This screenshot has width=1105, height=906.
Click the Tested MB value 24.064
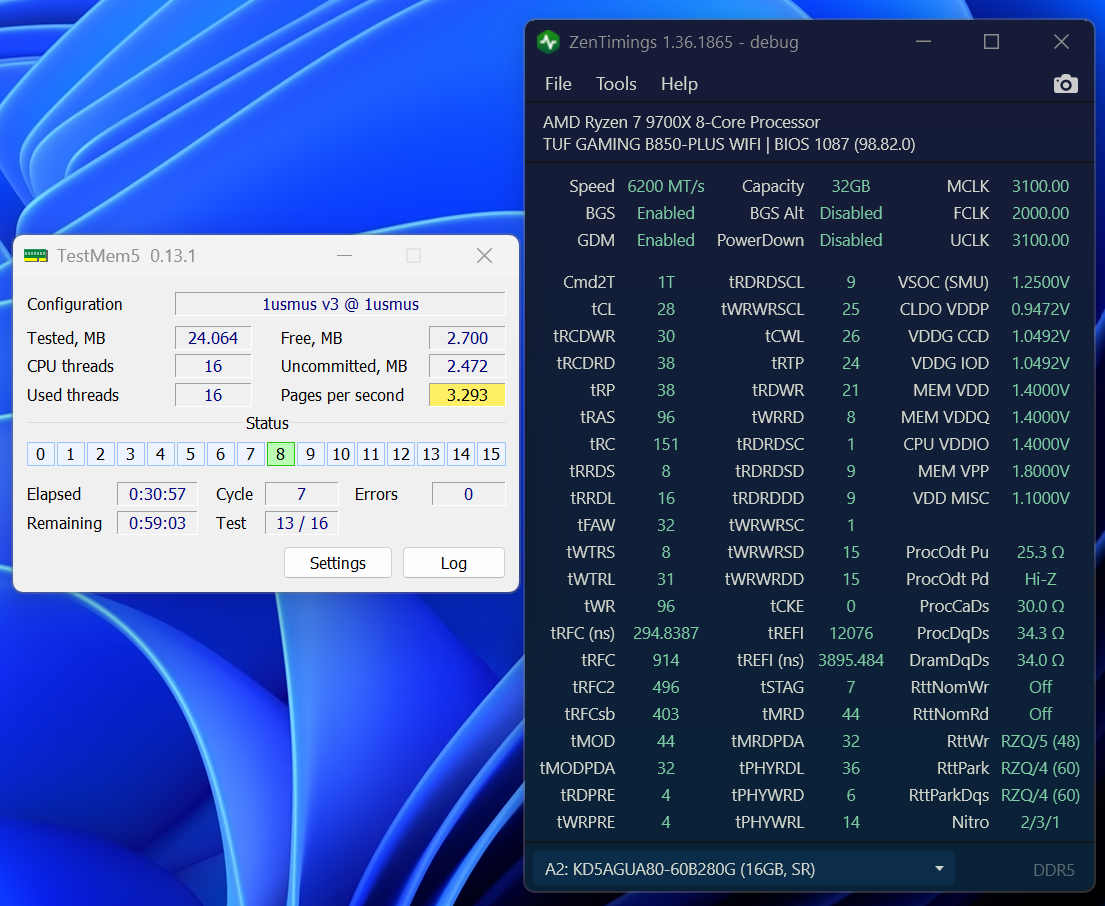pyautogui.click(x=213, y=338)
